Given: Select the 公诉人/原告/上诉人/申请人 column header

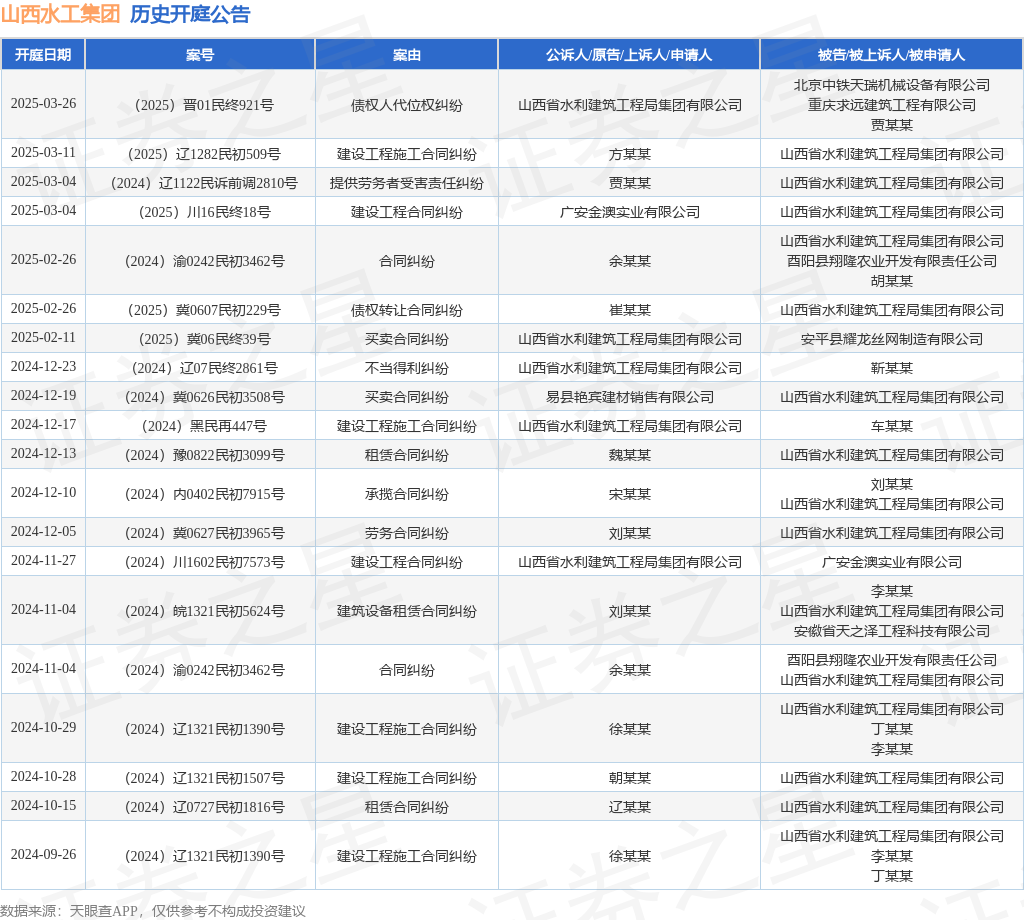Looking at the screenshot, I should (x=629, y=55).
